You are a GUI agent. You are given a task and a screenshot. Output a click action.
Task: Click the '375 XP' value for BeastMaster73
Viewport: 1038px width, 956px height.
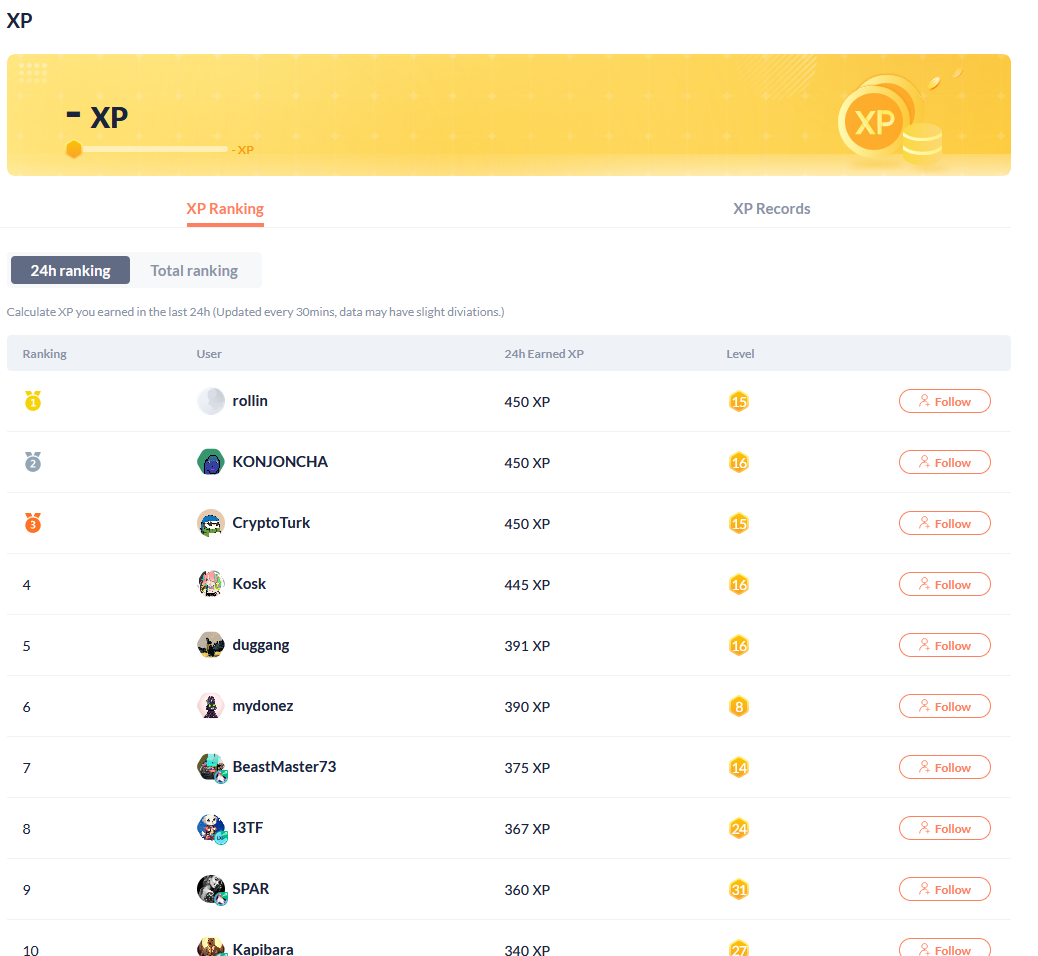click(527, 767)
